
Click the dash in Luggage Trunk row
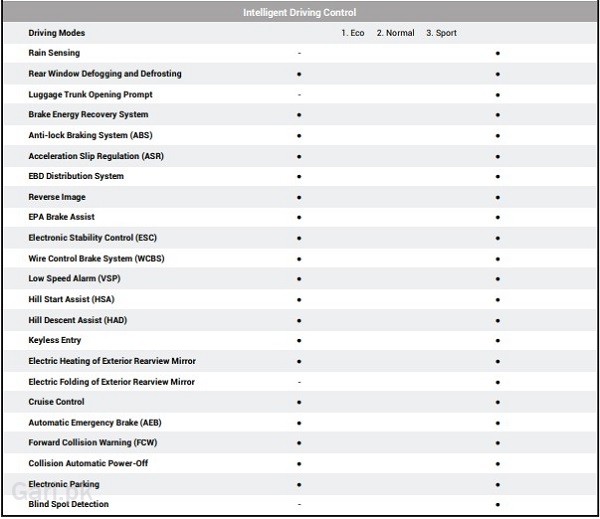click(299, 95)
